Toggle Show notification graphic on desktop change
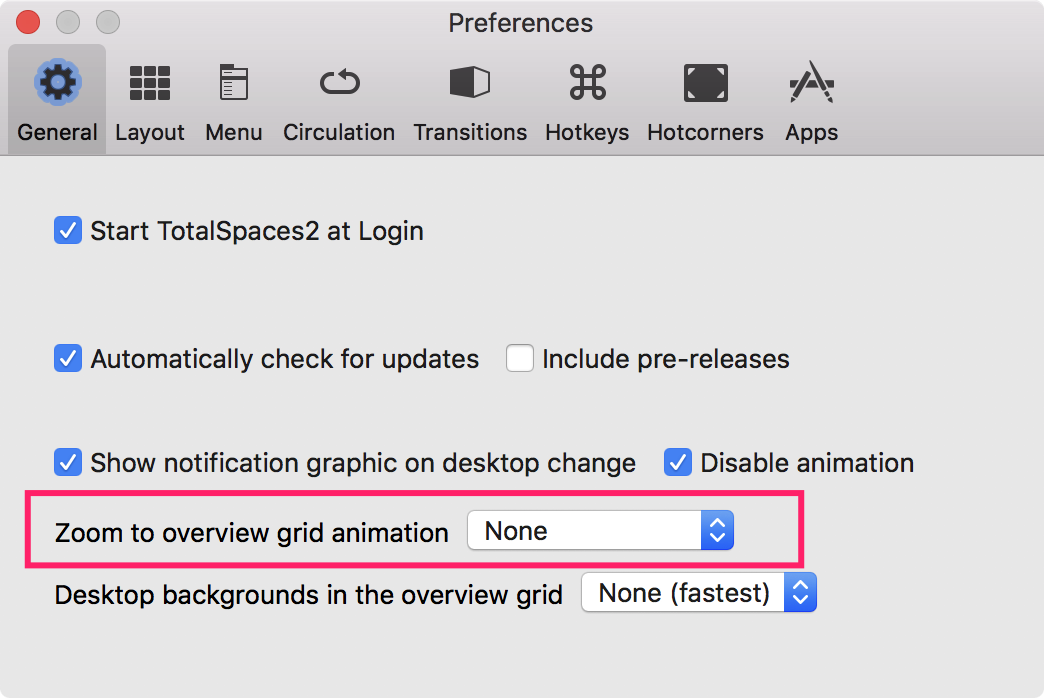Image resolution: width=1044 pixels, height=698 pixels. 68,463
